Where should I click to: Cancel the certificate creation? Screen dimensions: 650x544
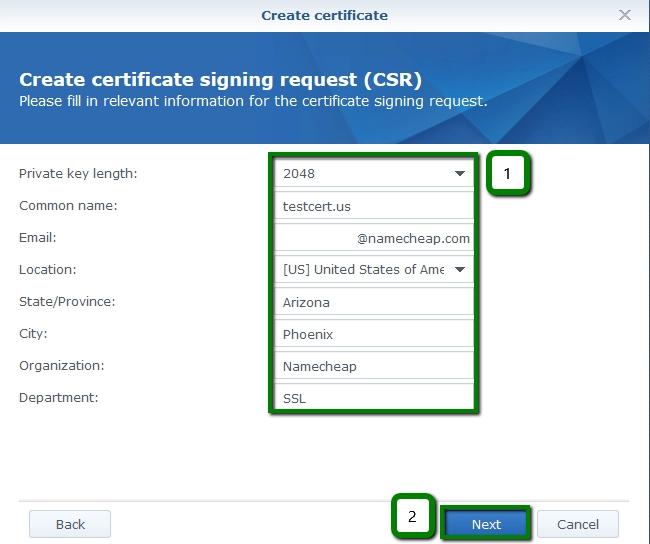tap(577, 524)
